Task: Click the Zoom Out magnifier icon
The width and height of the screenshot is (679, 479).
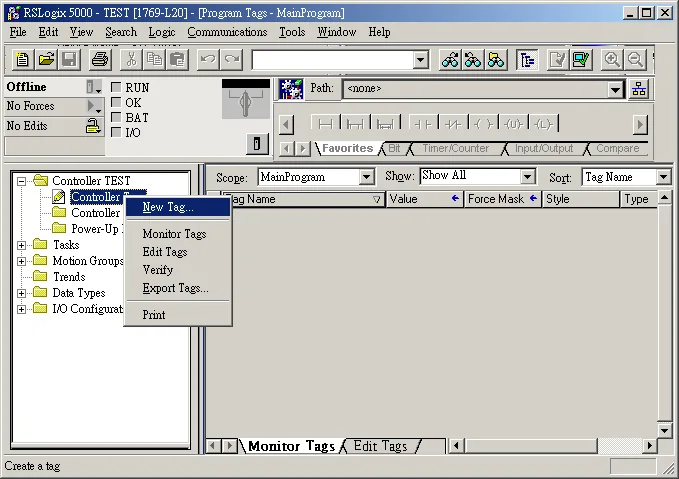Action: click(635, 59)
